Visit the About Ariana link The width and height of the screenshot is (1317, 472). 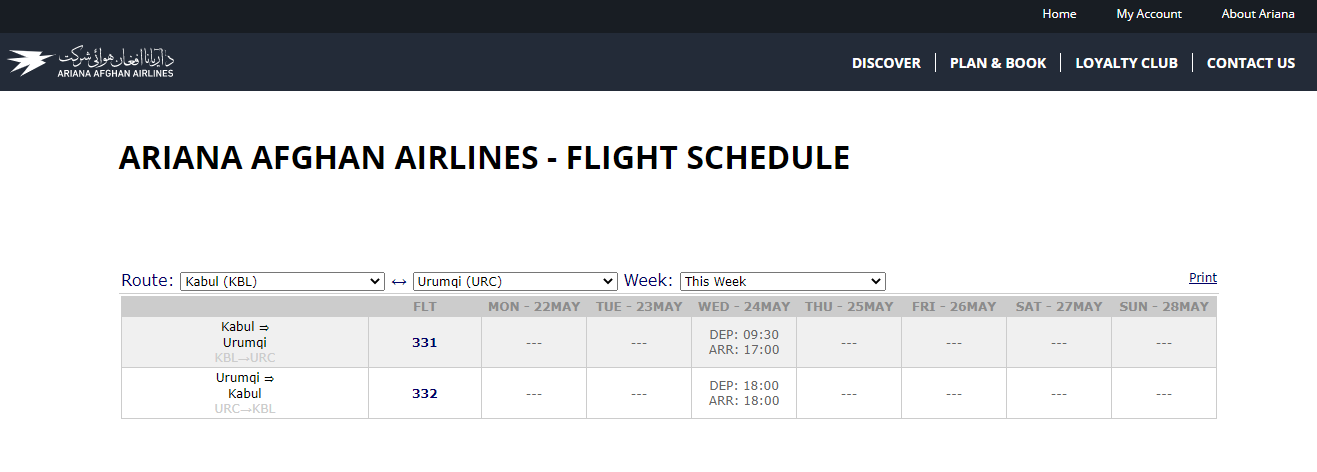1258,14
